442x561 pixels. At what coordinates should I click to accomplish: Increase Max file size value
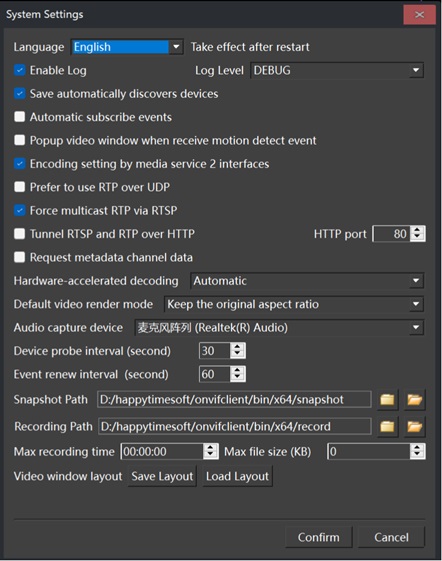(417, 448)
